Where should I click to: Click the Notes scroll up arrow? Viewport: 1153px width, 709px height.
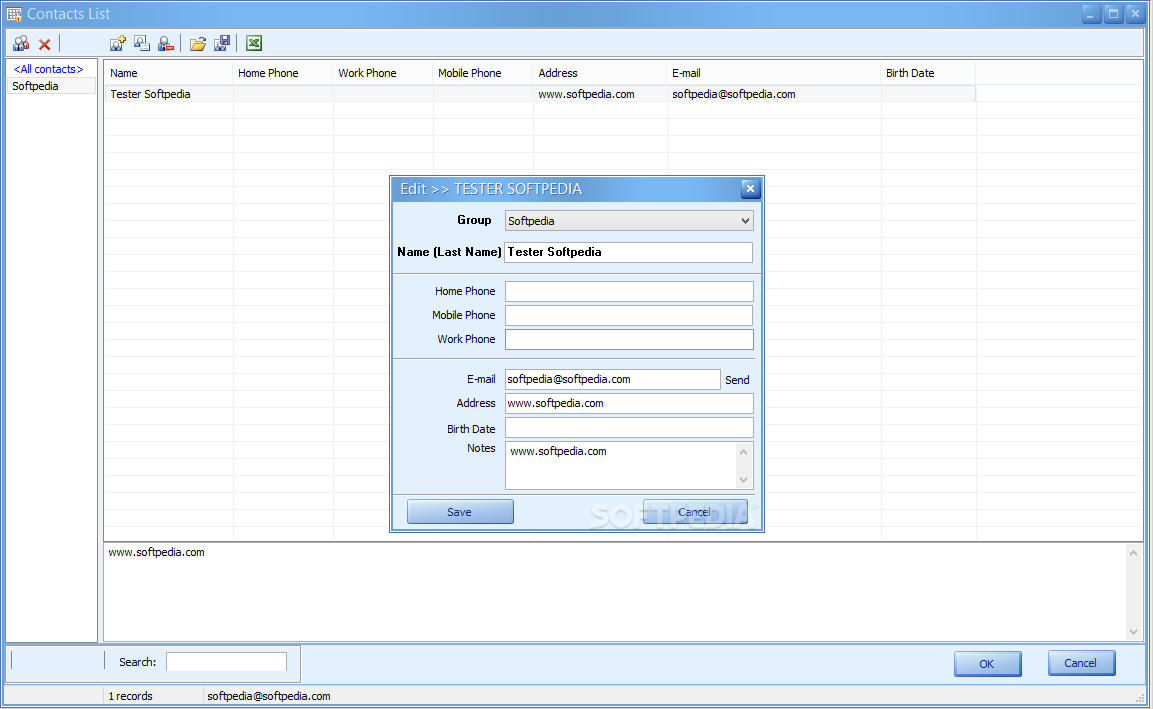click(743, 452)
